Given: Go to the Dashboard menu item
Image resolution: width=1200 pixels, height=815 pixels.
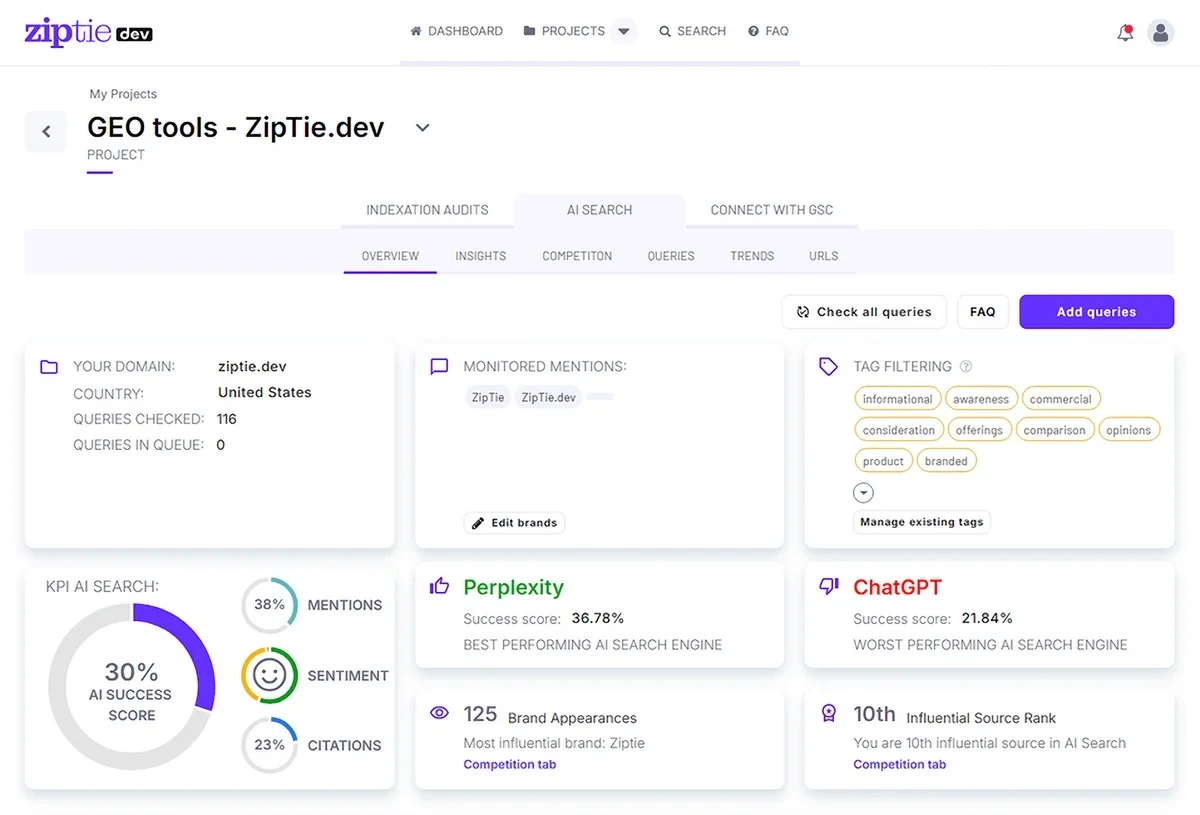Looking at the screenshot, I should click(457, 31).
